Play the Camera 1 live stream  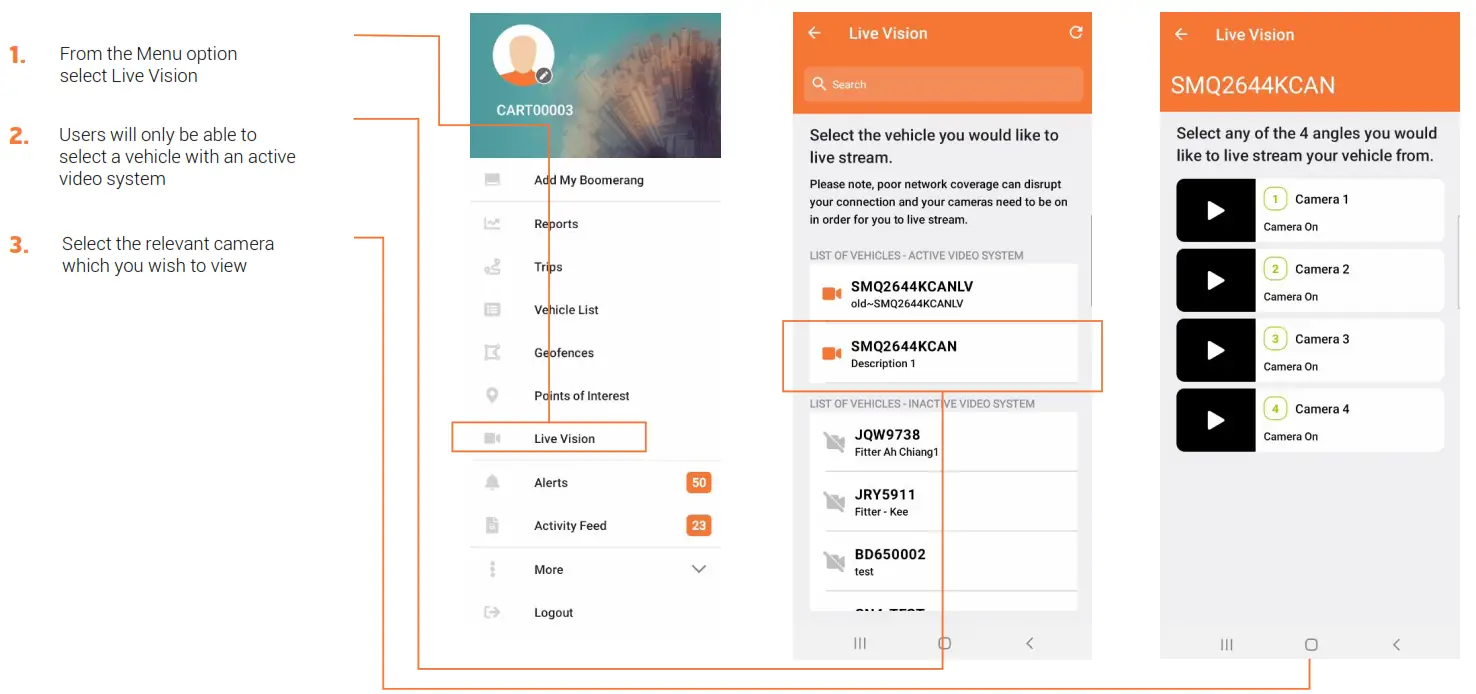point(1215,210)
